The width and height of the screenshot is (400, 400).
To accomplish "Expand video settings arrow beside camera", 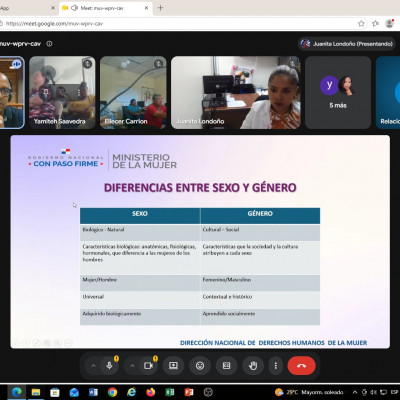I will [x=132, y=366].
